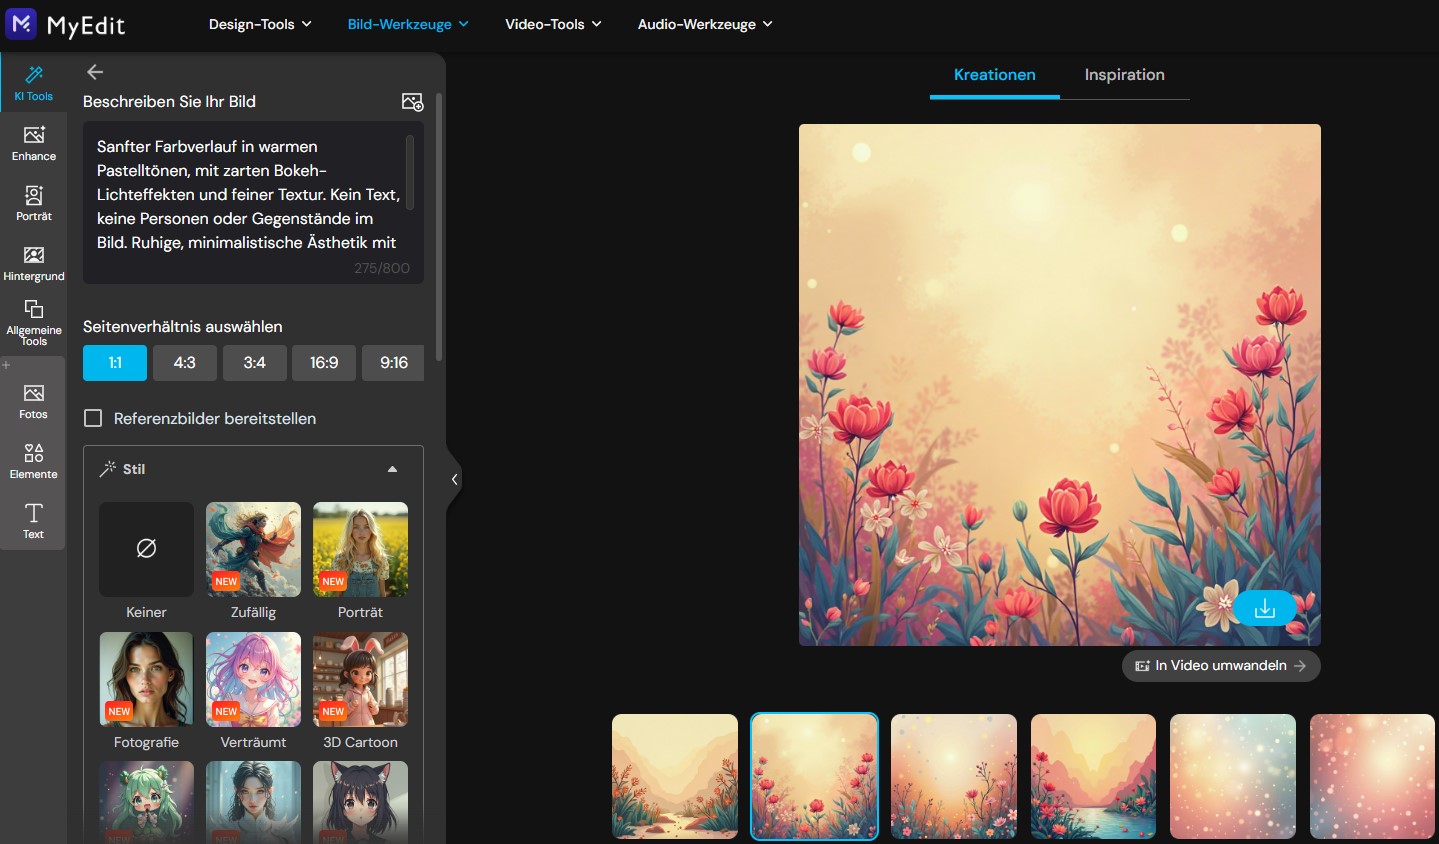The height and width of the screenshot is (844, 1439).
Task: Select the 4:3 aspect ratio
Action: (185, 363)
